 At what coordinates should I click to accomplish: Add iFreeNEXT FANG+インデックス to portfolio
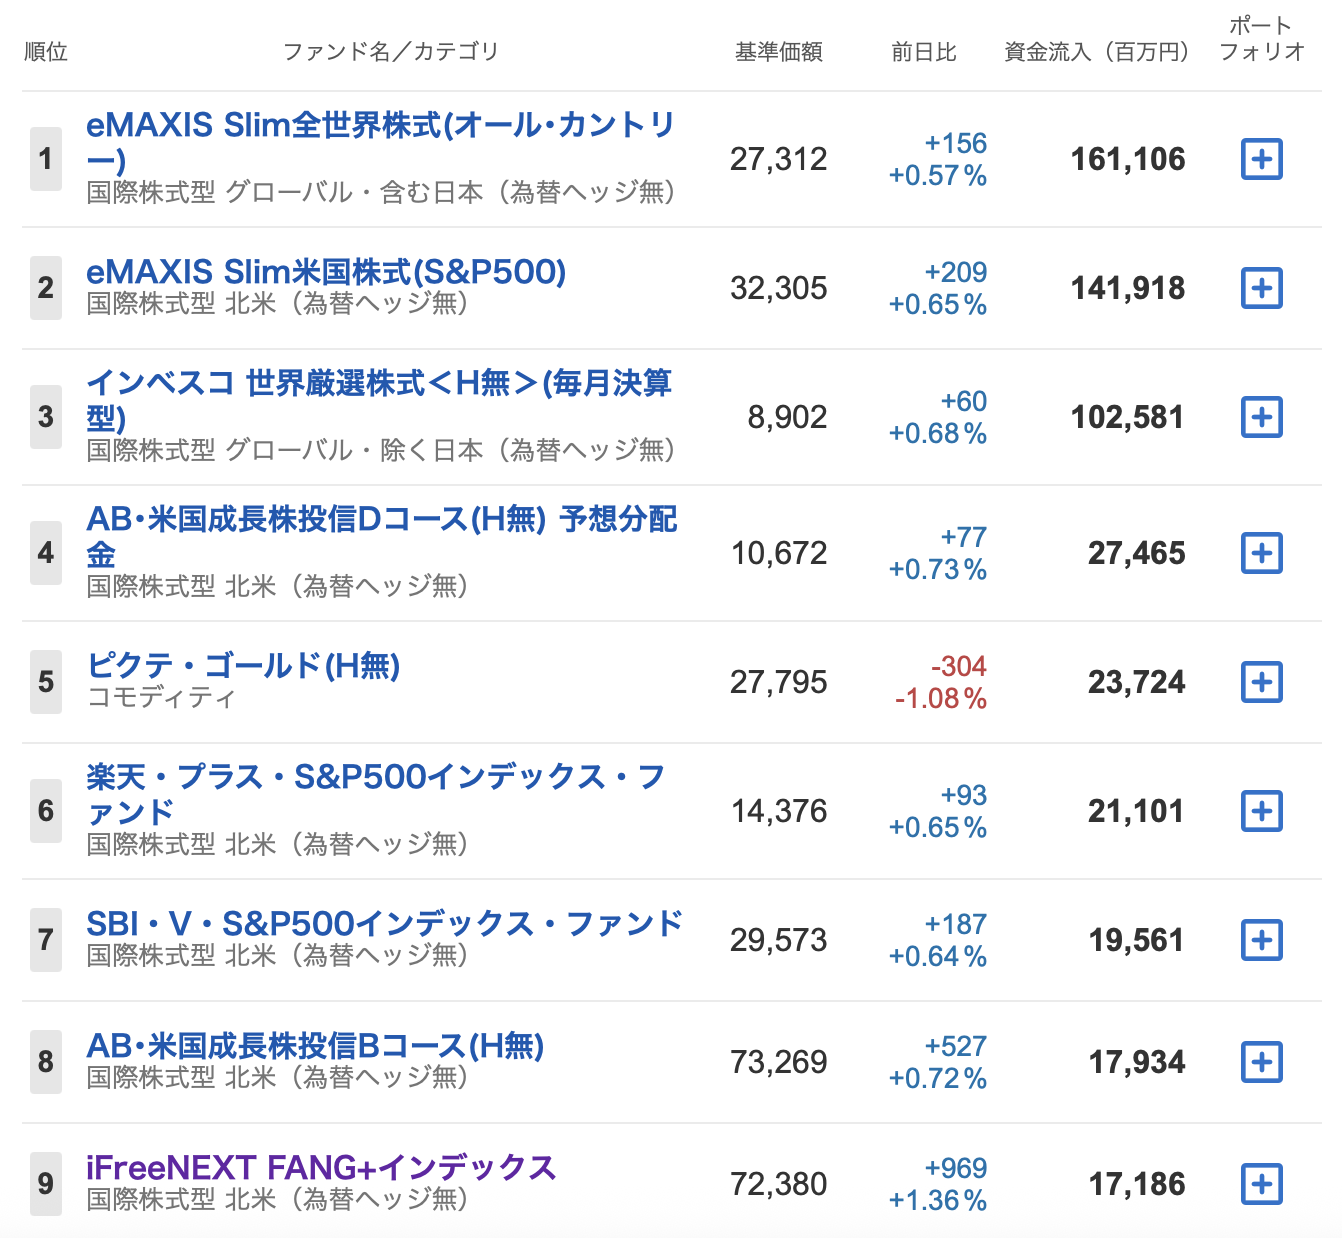[1261, 1184]
